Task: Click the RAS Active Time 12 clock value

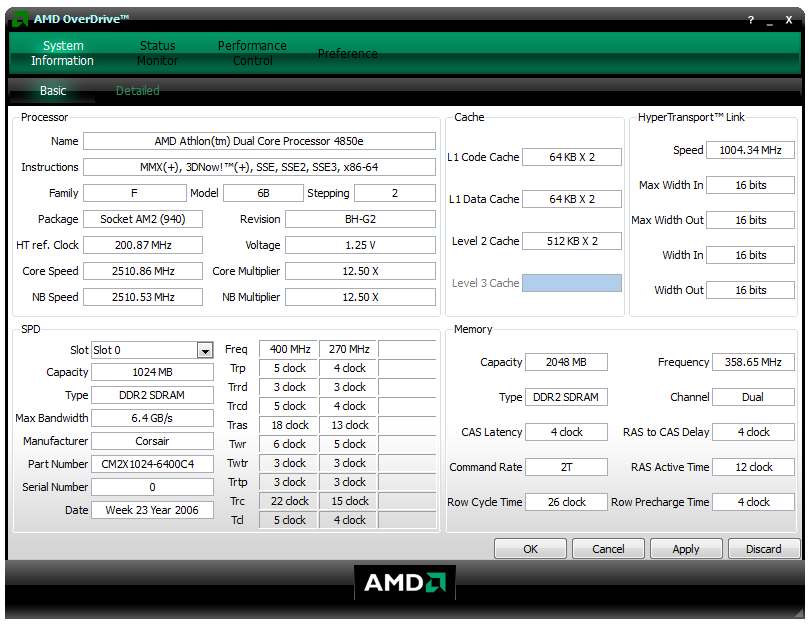Action: 753,467
